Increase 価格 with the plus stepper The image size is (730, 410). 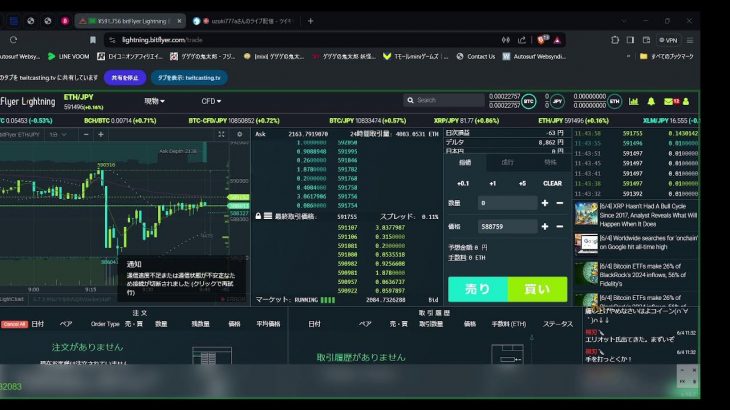[x=545, y=227]
